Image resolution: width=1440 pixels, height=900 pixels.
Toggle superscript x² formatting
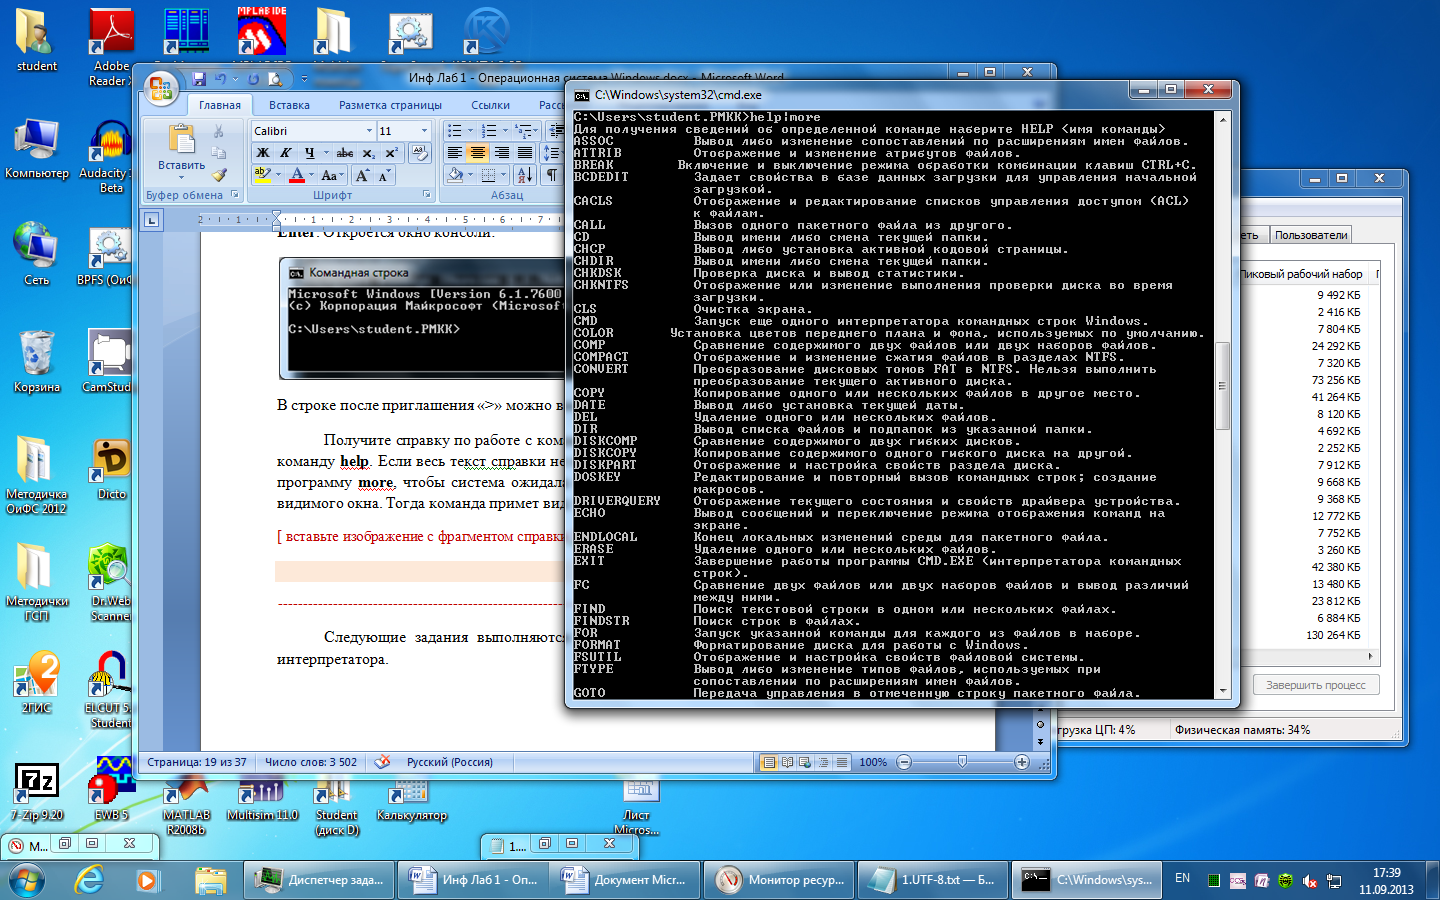[391, 153]
